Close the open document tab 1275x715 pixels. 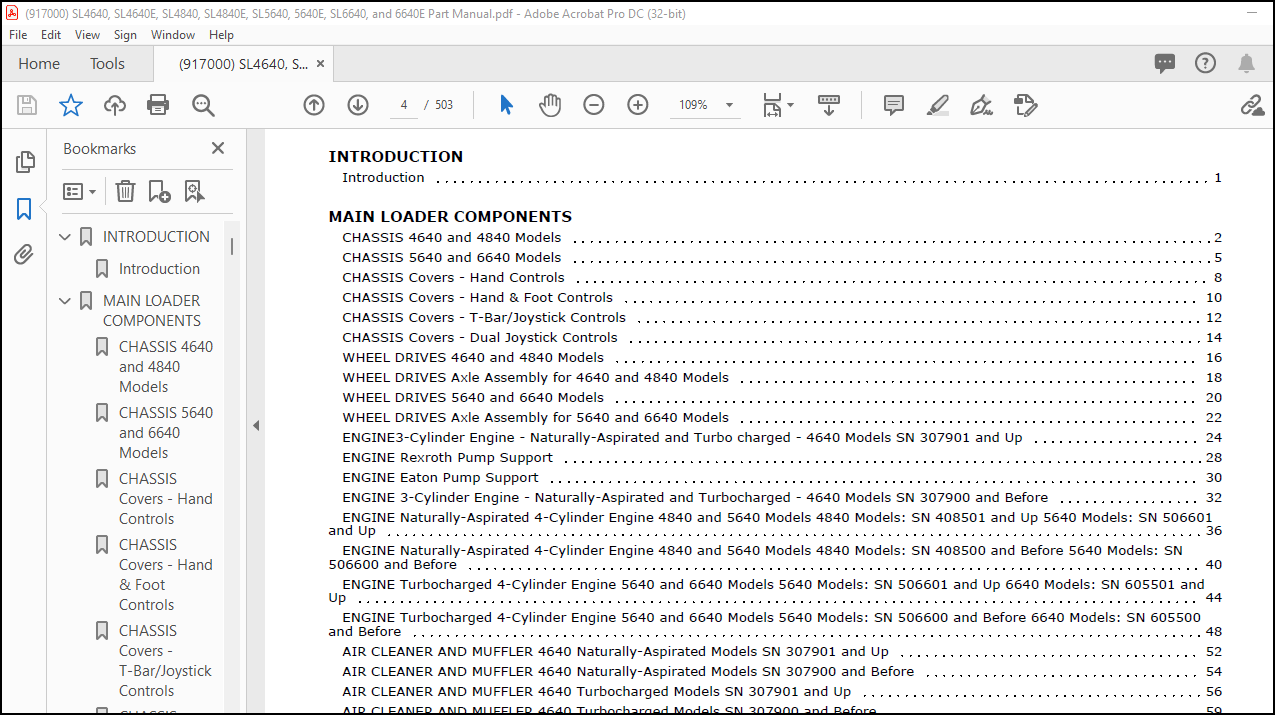(x=320, y=63)
